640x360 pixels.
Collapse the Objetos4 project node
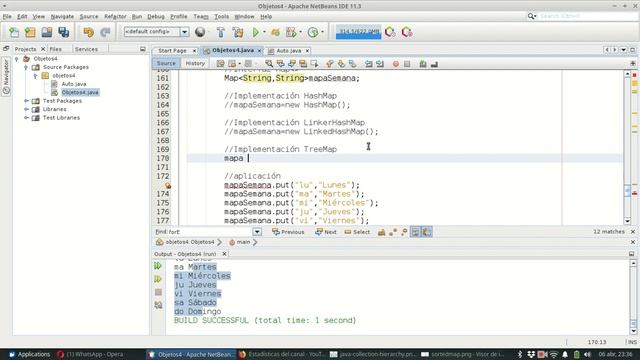point(17,59)
